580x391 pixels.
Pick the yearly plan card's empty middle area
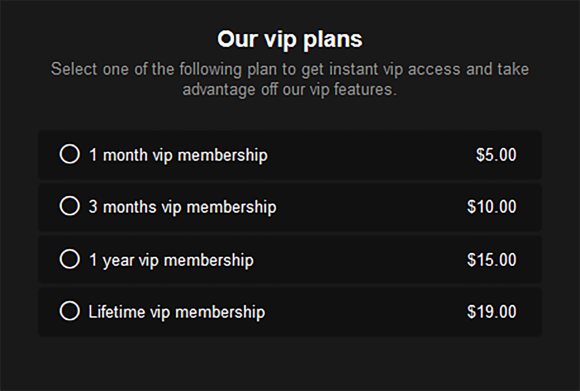[x=359, y=260]
